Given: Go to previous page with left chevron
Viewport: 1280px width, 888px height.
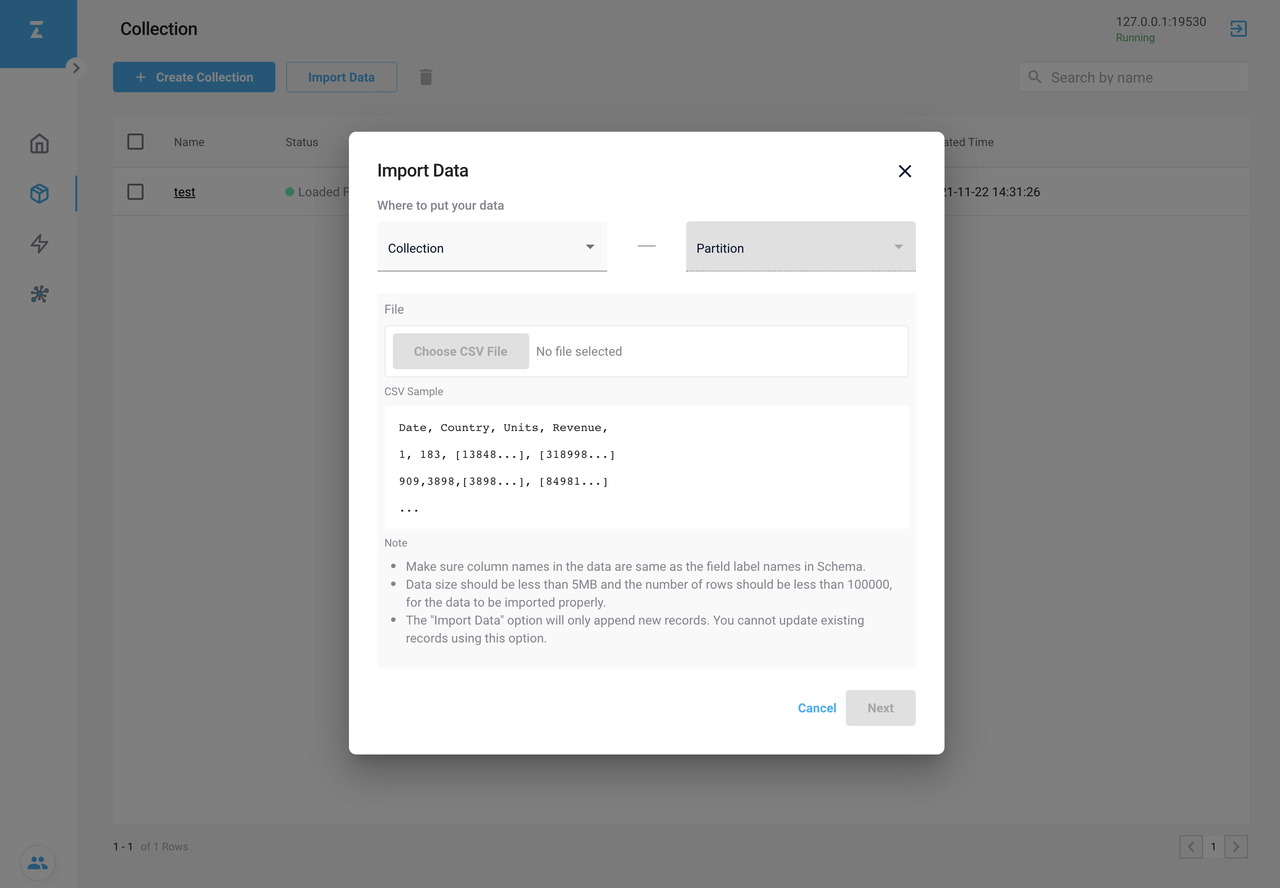Looking at the screenshot, I should (x=1191, y=847).
